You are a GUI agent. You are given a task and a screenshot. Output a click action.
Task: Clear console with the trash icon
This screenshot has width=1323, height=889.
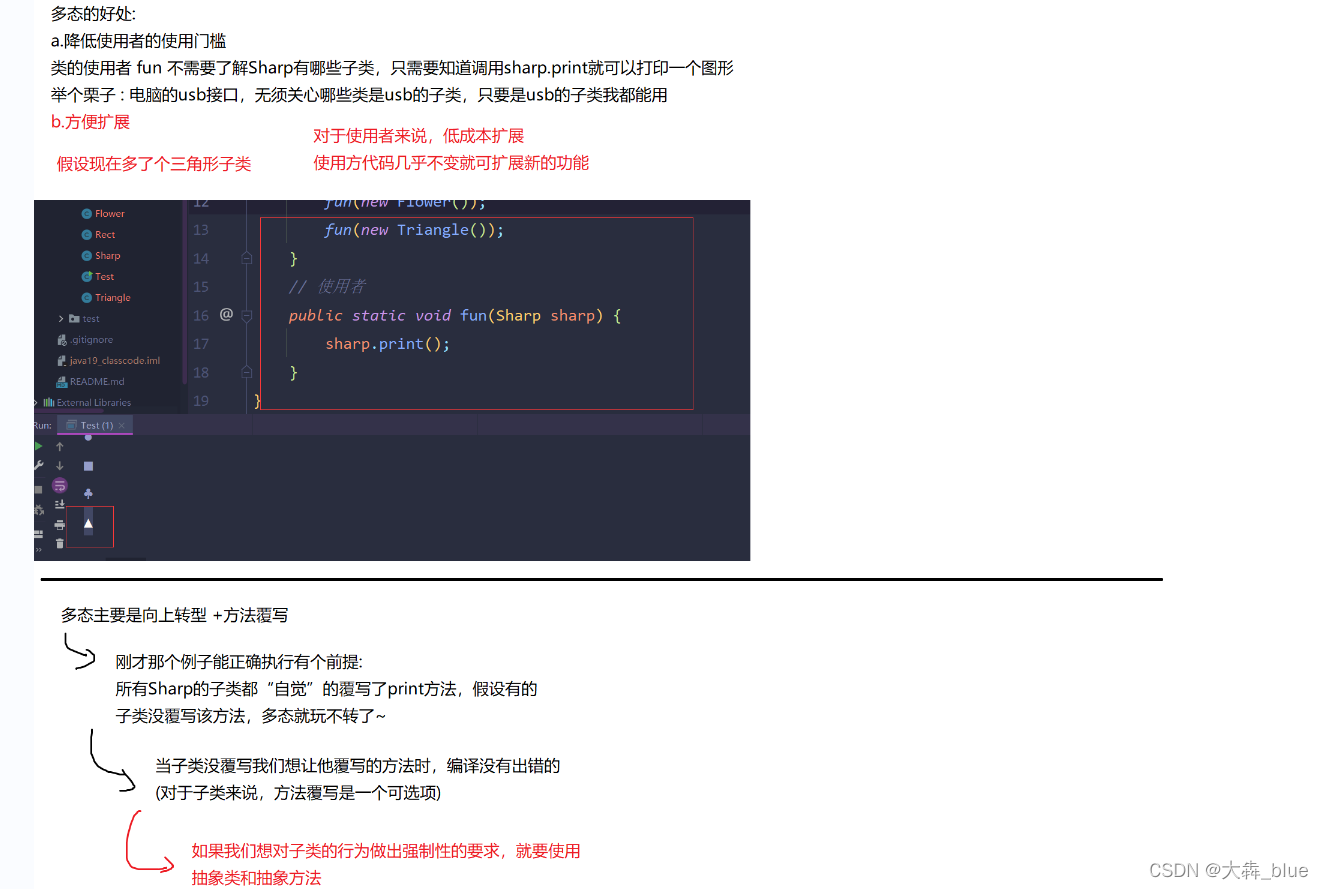(x=60, y=543)
